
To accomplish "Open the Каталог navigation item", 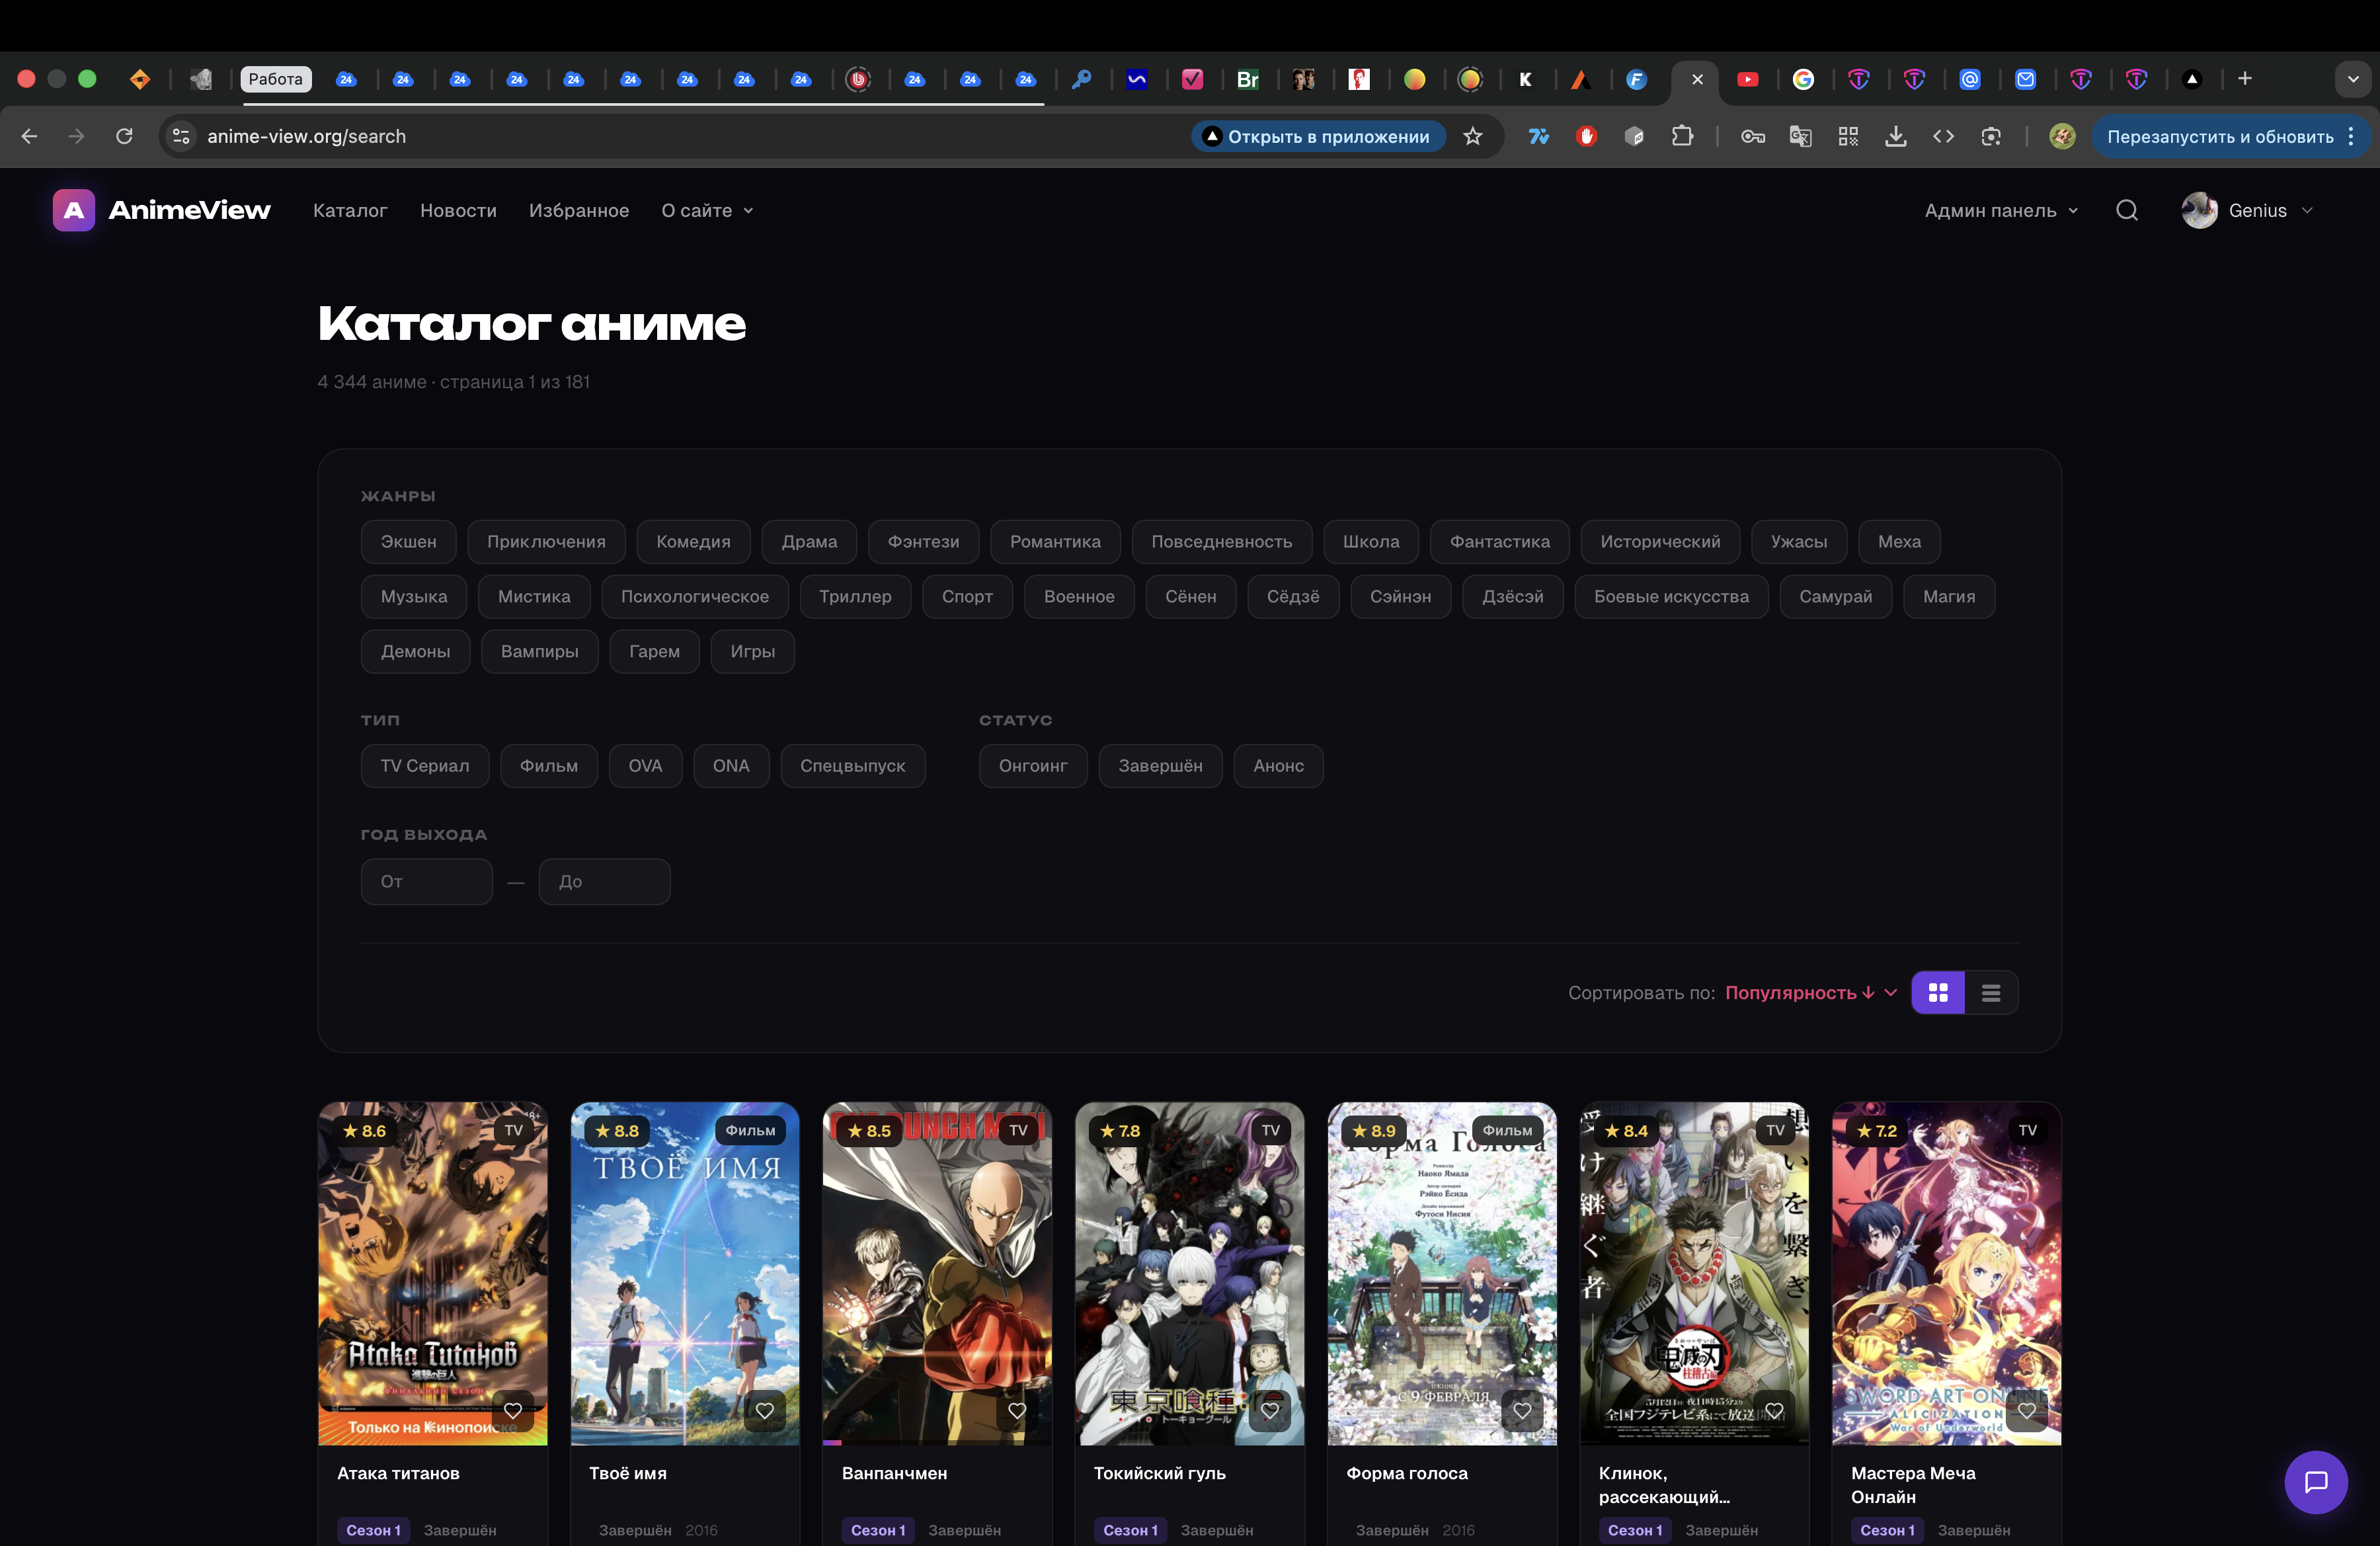I will coord(349,210).
